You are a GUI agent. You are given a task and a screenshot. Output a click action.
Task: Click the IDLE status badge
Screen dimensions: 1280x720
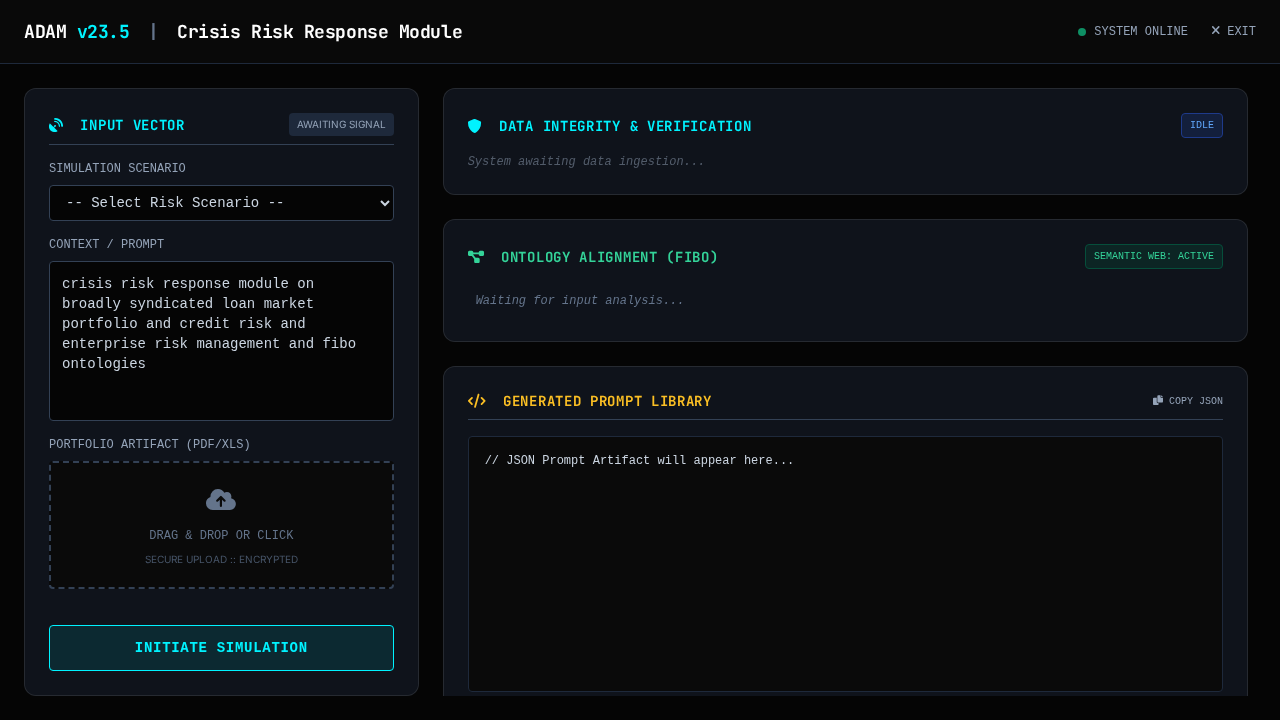click(x=1201, y=126)
